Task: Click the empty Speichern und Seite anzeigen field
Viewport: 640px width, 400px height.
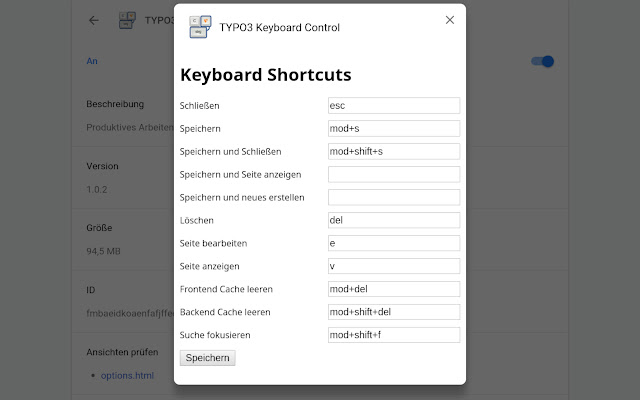Action: click(394, 174)
